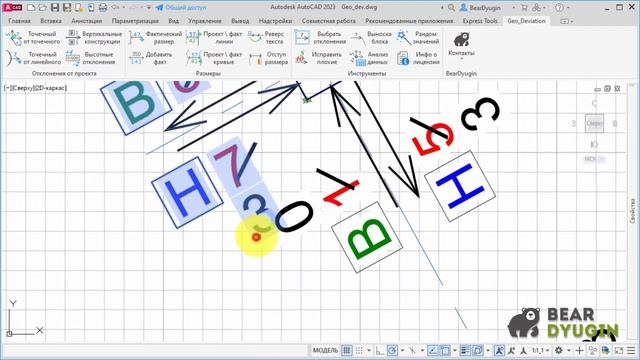Select the Geo_Deviation ribbon tab
The height and width of the screenshot is (360, 640).
point(526,21)
